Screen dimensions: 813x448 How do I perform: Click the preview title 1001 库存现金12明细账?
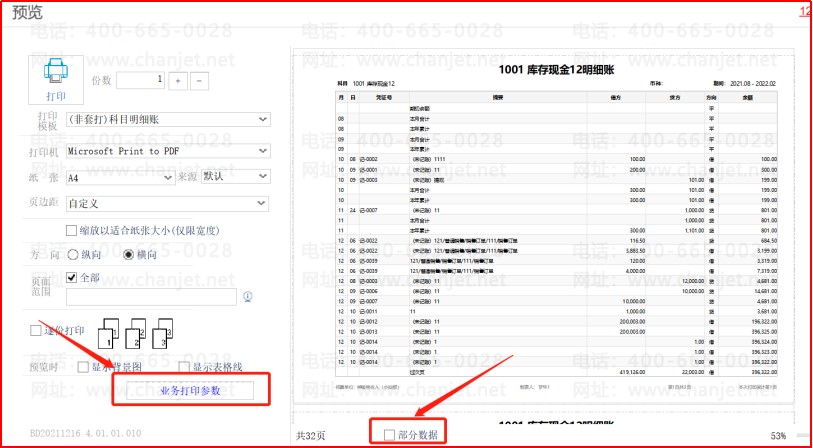pyautogui.click(x=556, y=70)
